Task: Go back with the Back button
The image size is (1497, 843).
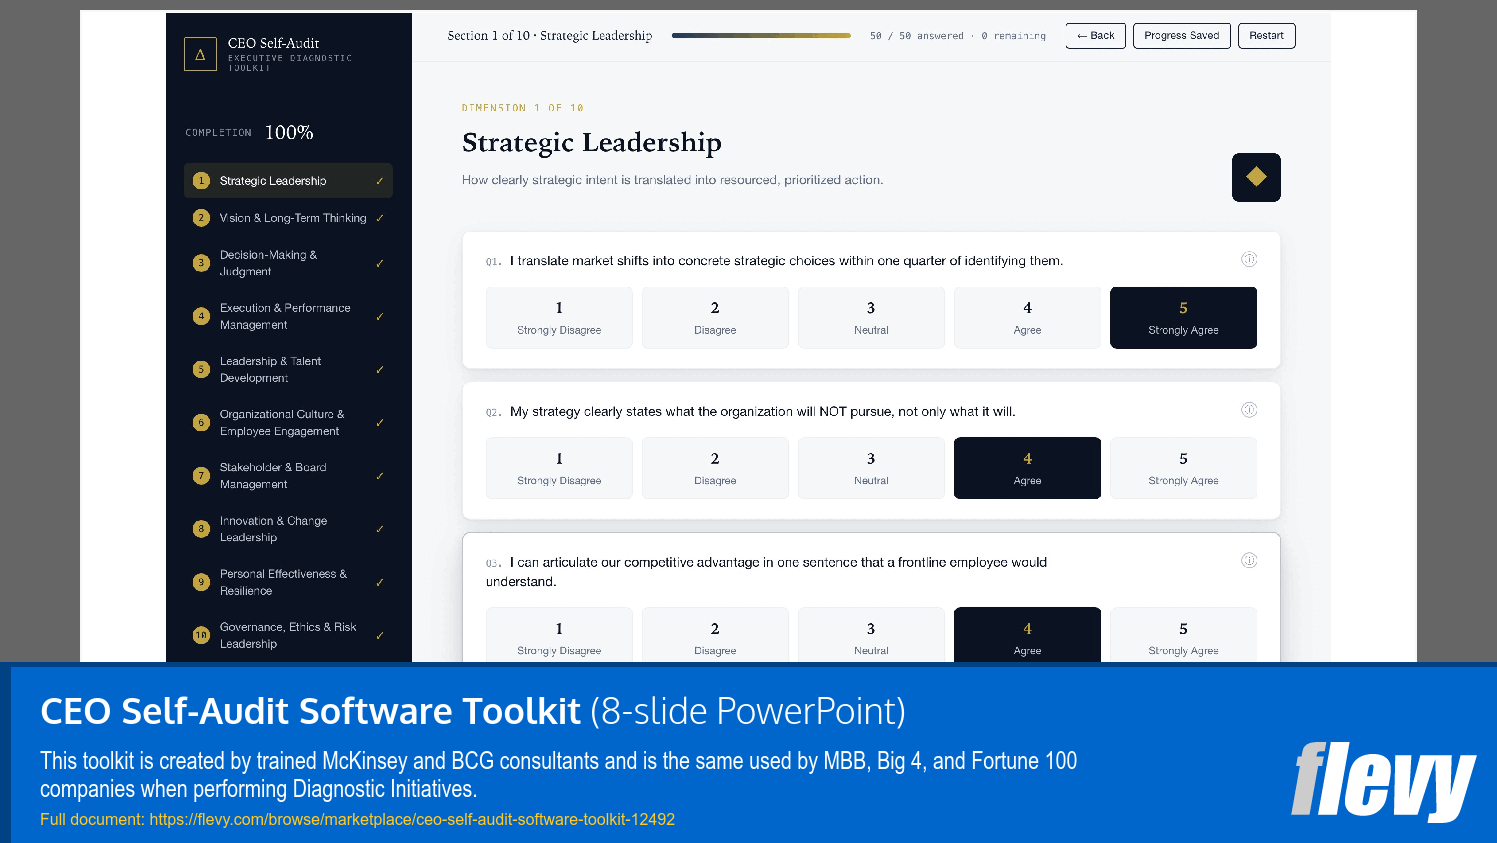Action: [1096, 36]
